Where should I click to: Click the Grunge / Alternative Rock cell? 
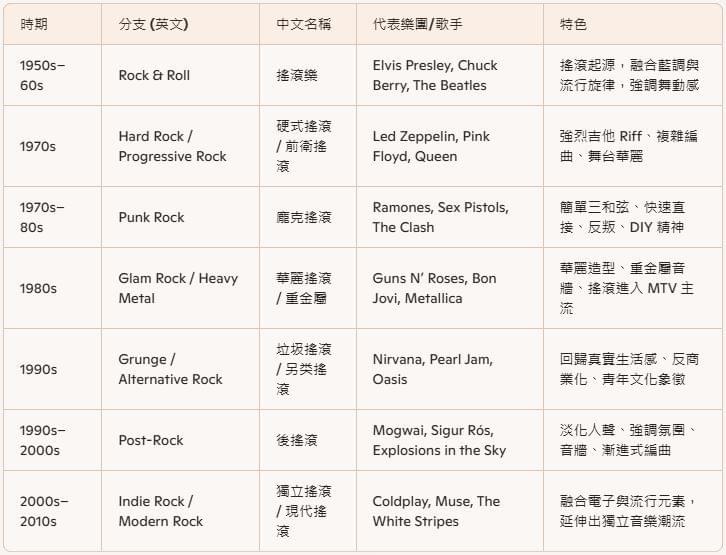(181, 369)
